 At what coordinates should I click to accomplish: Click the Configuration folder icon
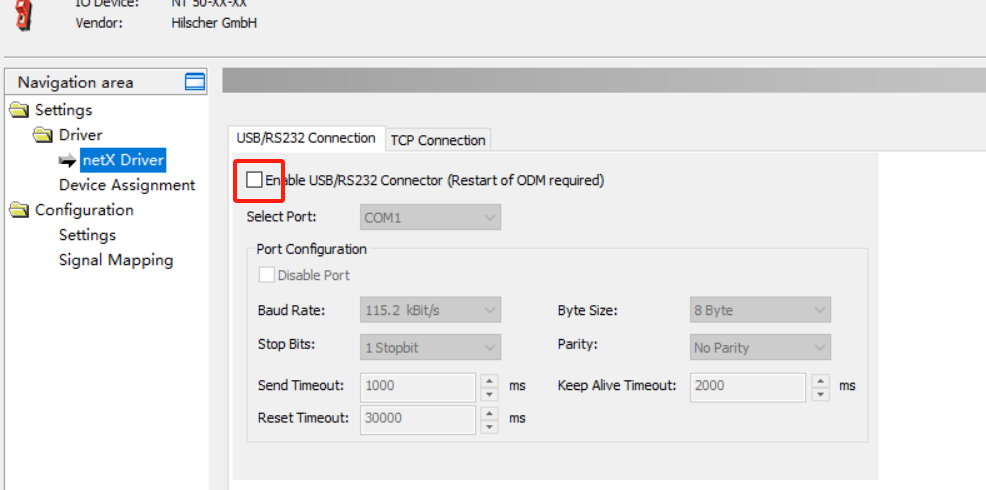coord(19,210)
